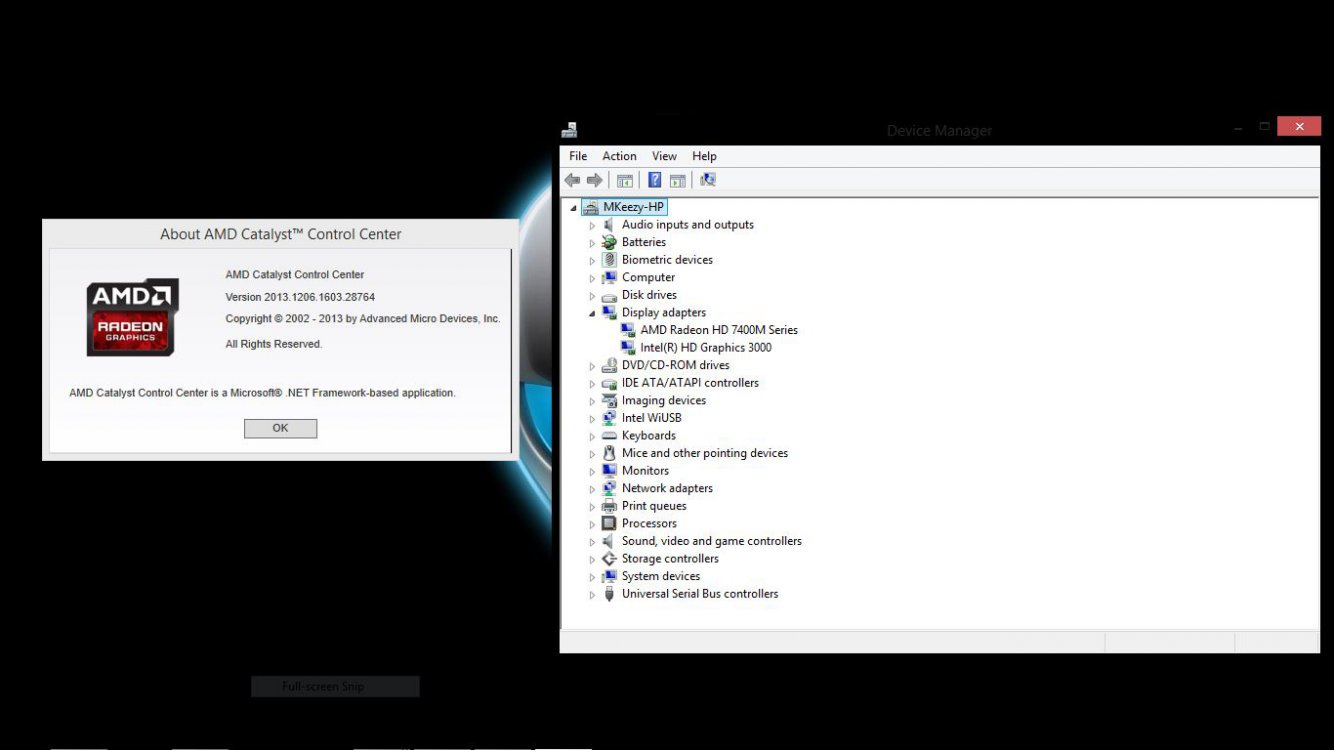Click the DVD/CD-ROM drives category icon
The image size is (1334, 750).
[609, 365]
